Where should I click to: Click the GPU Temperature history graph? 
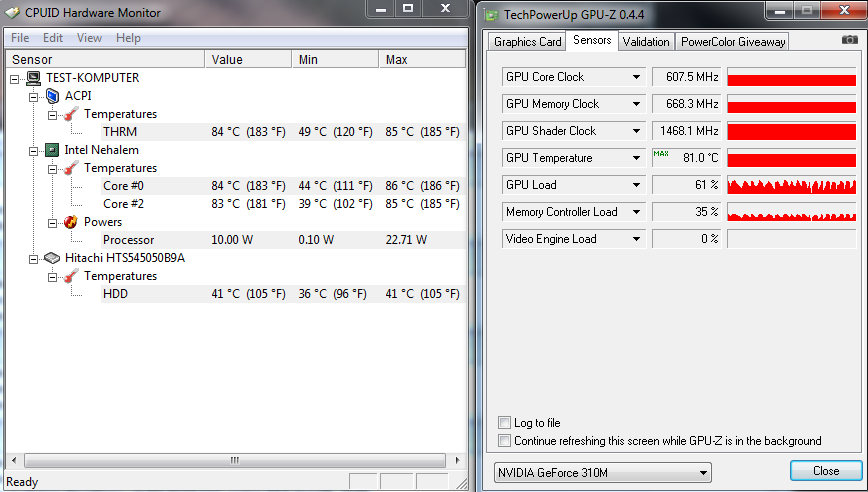[791, 158]
